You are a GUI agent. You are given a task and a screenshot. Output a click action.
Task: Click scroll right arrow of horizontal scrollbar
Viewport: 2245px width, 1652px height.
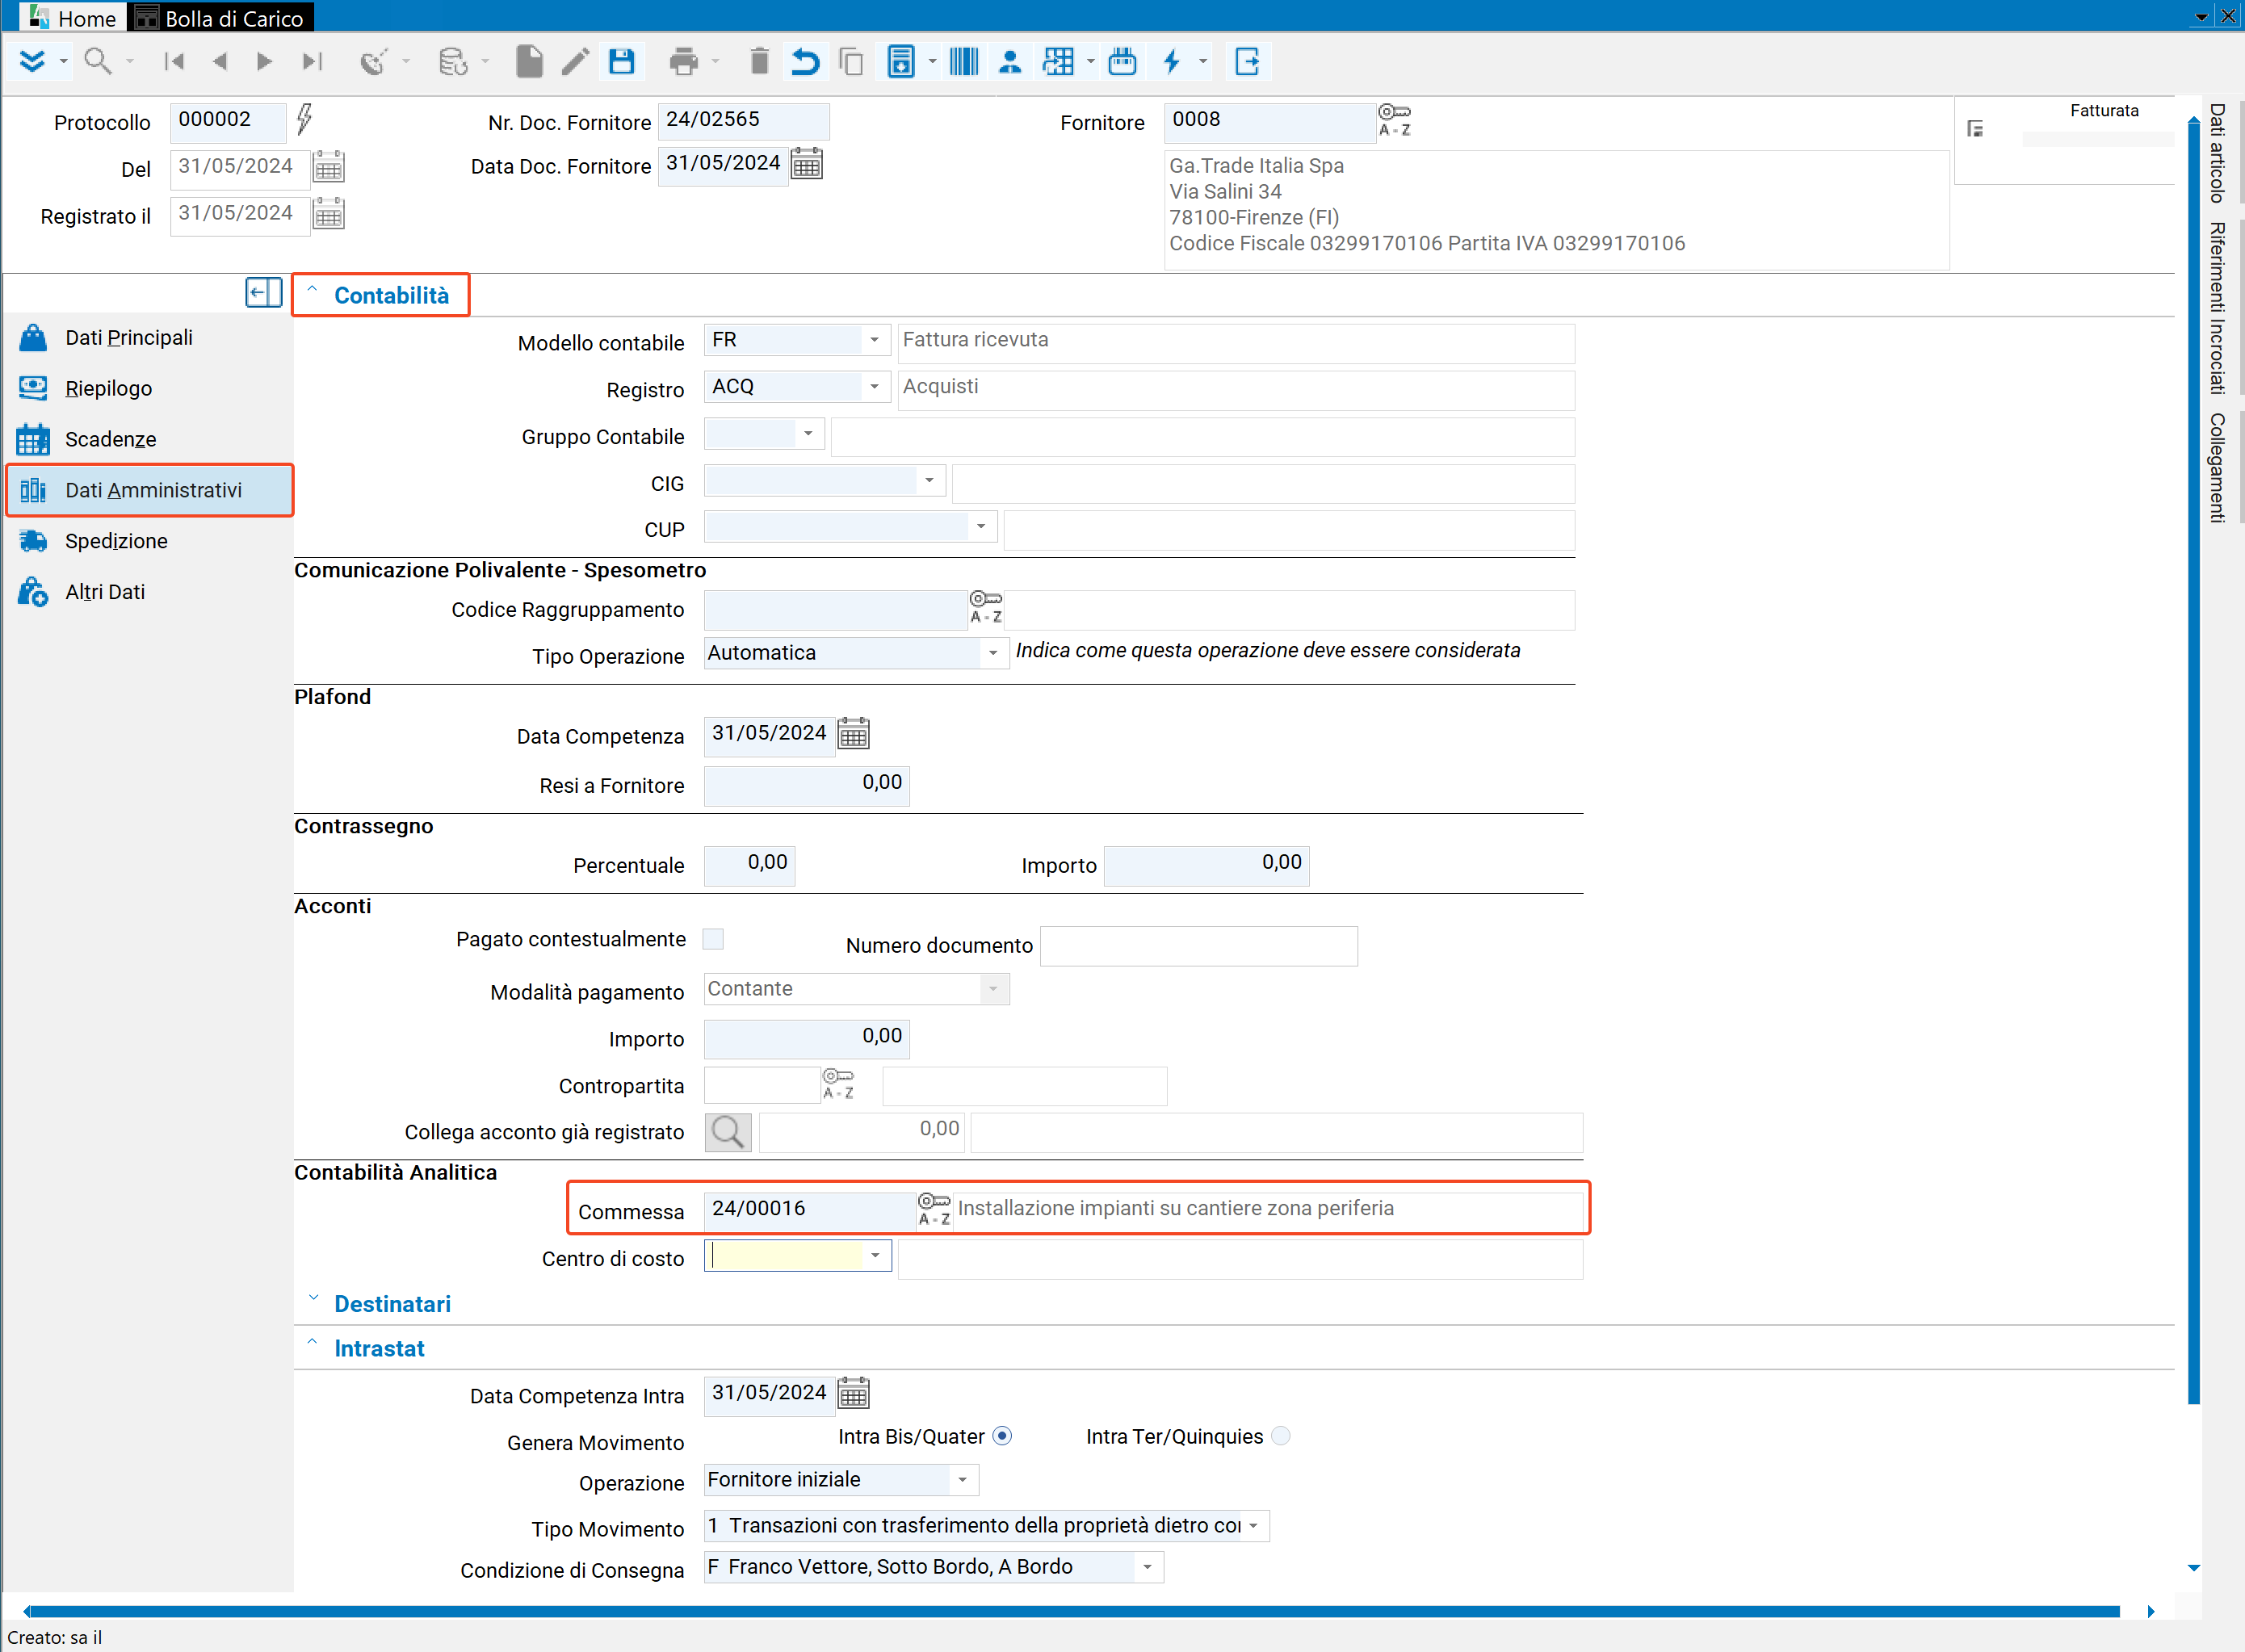coord(2150,1611)
